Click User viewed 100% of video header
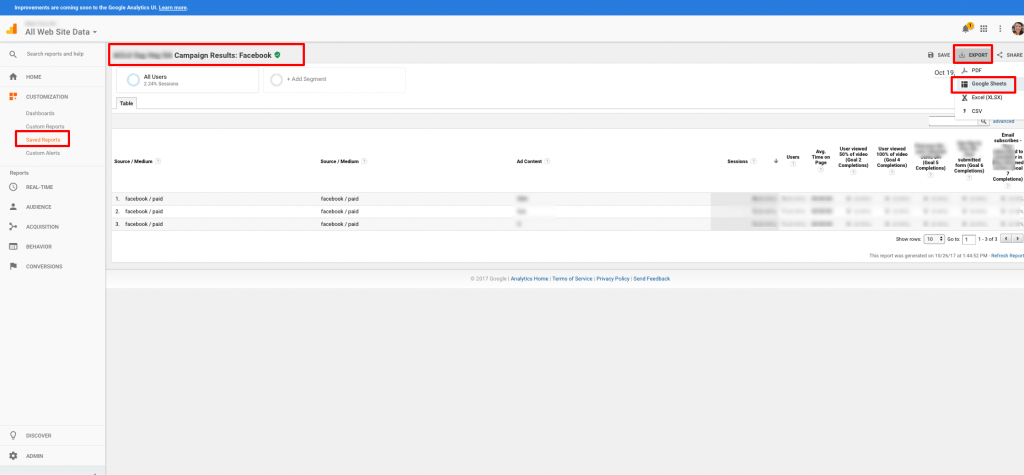Screen dimensions: 1024x475 893,157
